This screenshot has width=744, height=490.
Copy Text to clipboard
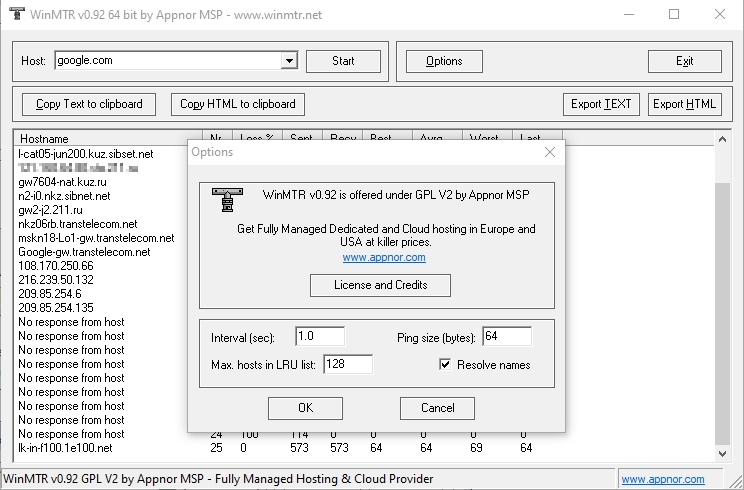(x=89, y=104)
